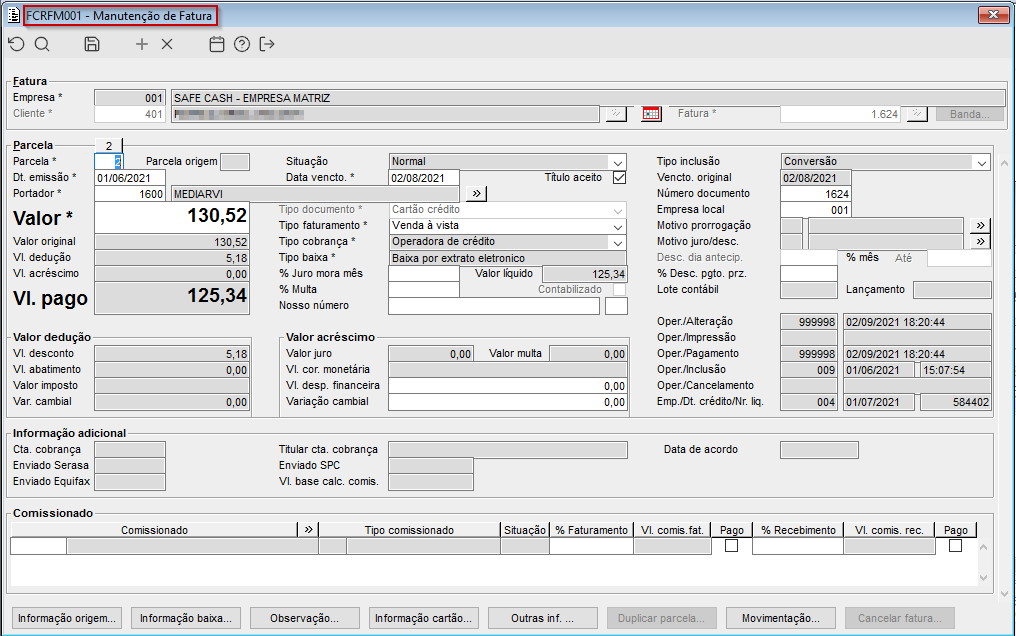Image resolution: width=1016 pixels, height=636 pixels.
Task: Click the large Valor field 130,52
Action: [x=172, y=218]
